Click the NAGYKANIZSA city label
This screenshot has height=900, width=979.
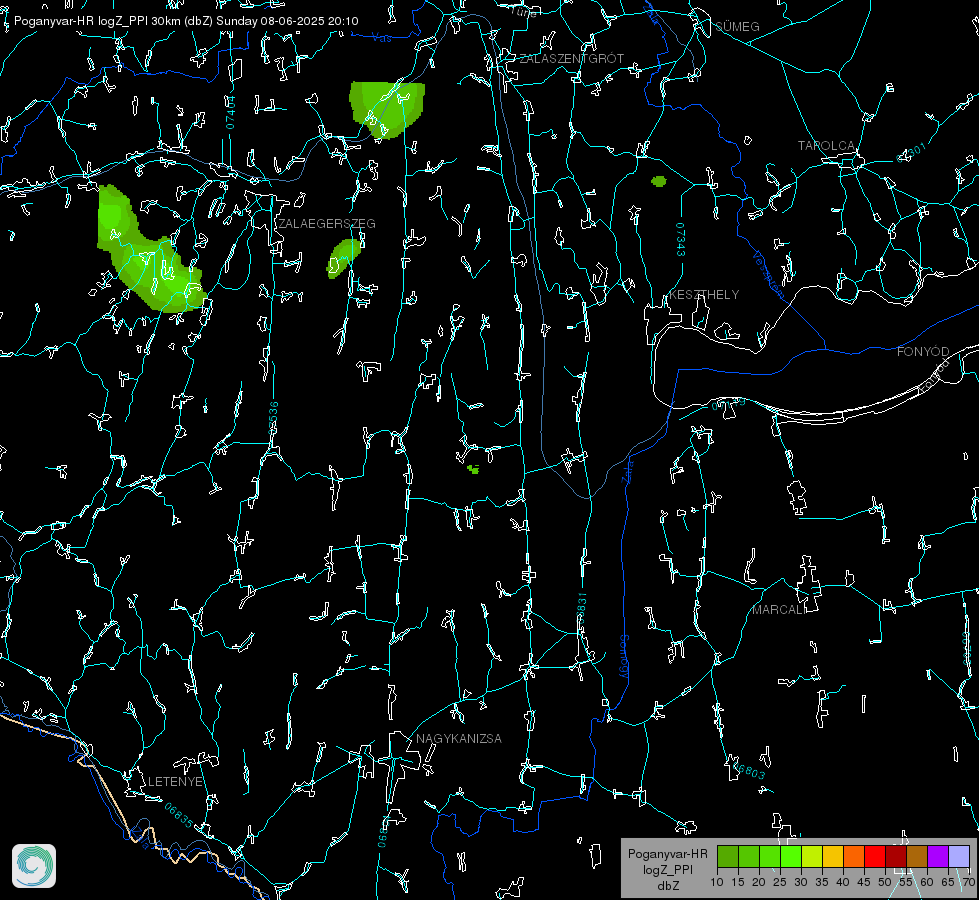459,738
